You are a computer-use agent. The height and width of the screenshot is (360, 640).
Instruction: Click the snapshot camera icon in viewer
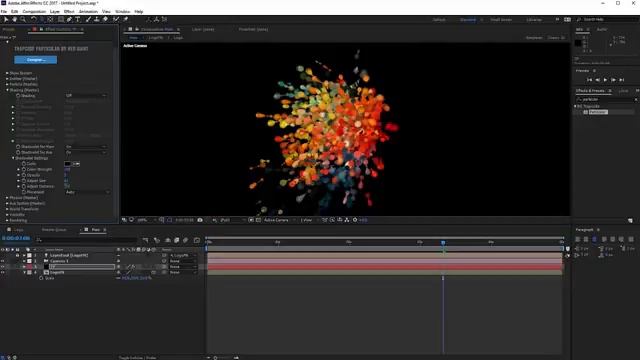pyautogui.click(x=200, y=220)
